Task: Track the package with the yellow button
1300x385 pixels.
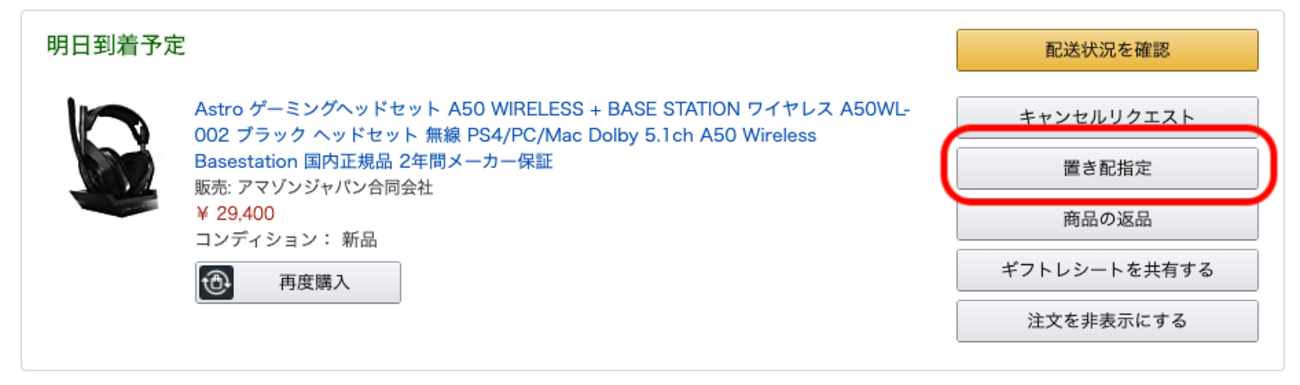Action: pos(1107,50)
